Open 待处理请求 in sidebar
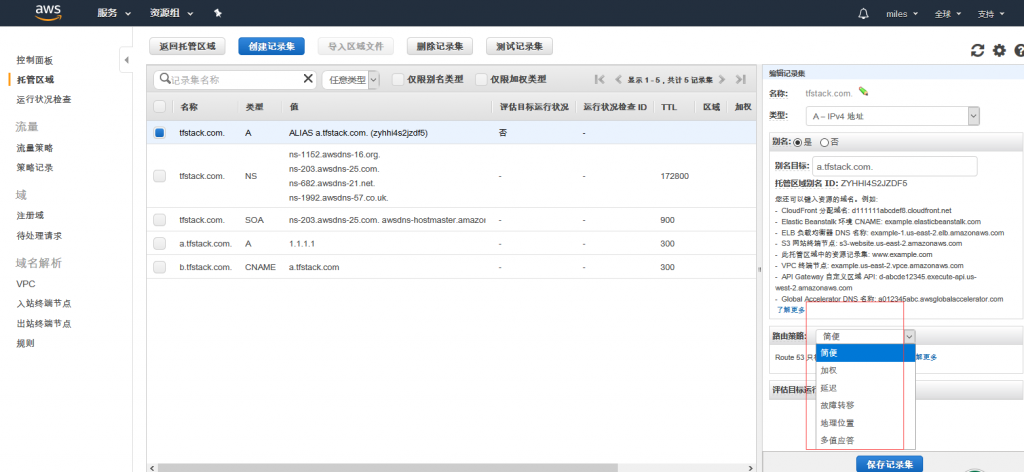1024x472 pixels. (39, 235)
